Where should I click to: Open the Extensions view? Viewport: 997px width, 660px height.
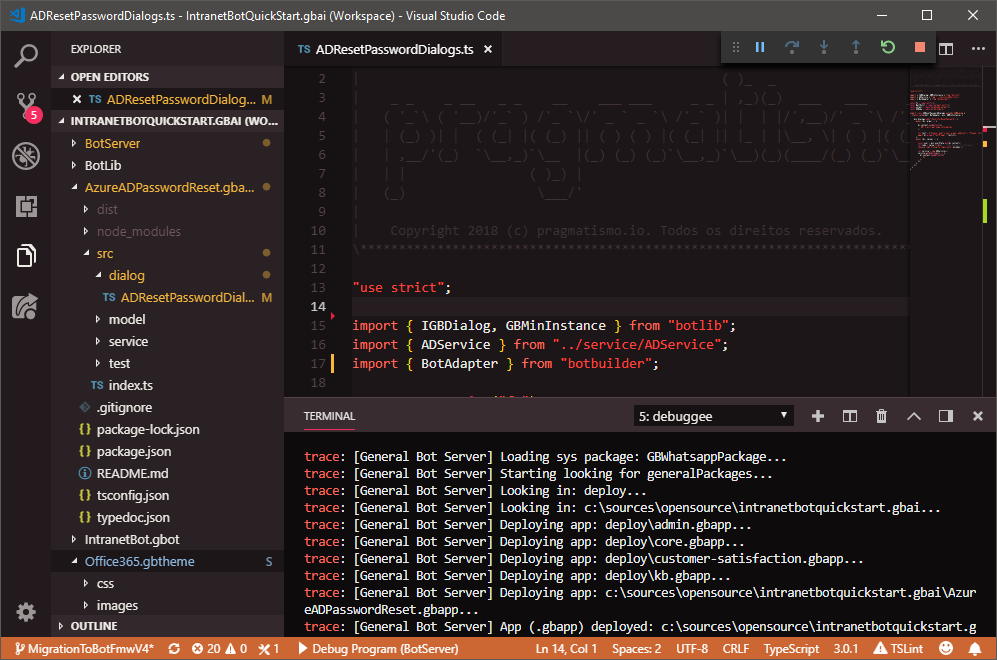pos(25,206)
